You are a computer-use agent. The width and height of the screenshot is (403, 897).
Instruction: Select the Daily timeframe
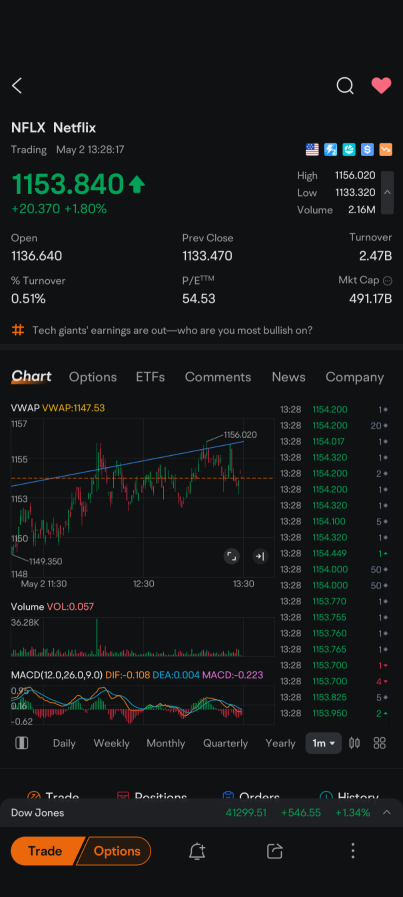point(64,743)
